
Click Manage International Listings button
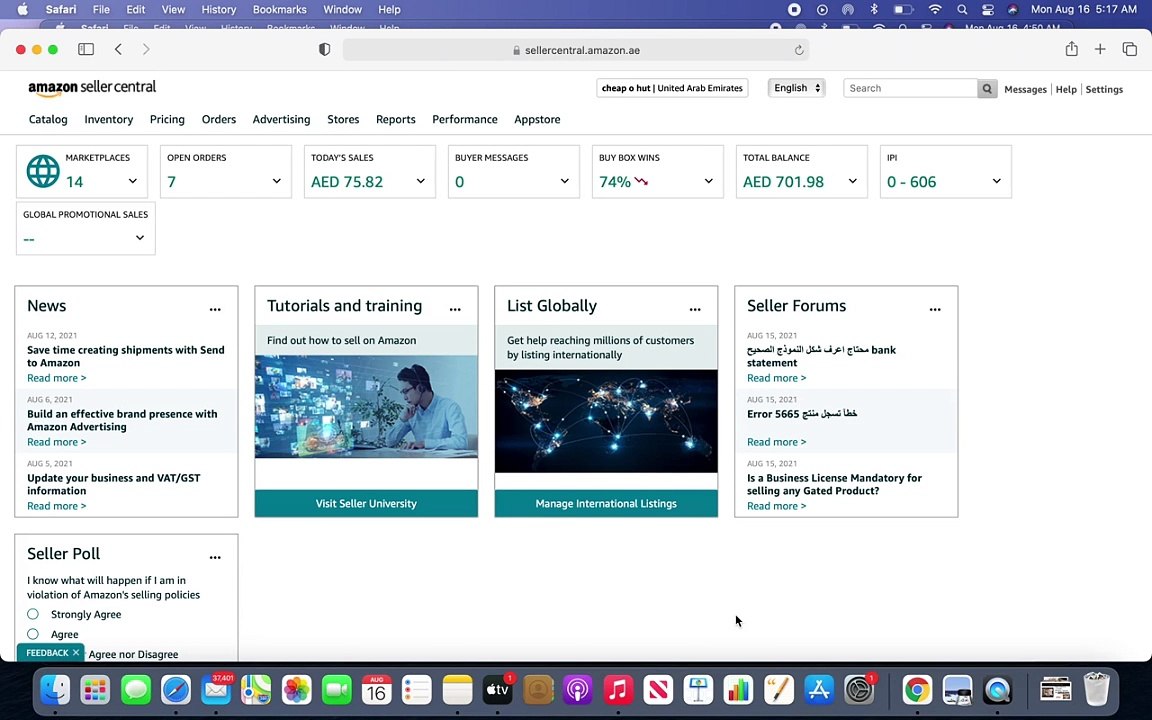pyautogui.click(x=606, y=503)
